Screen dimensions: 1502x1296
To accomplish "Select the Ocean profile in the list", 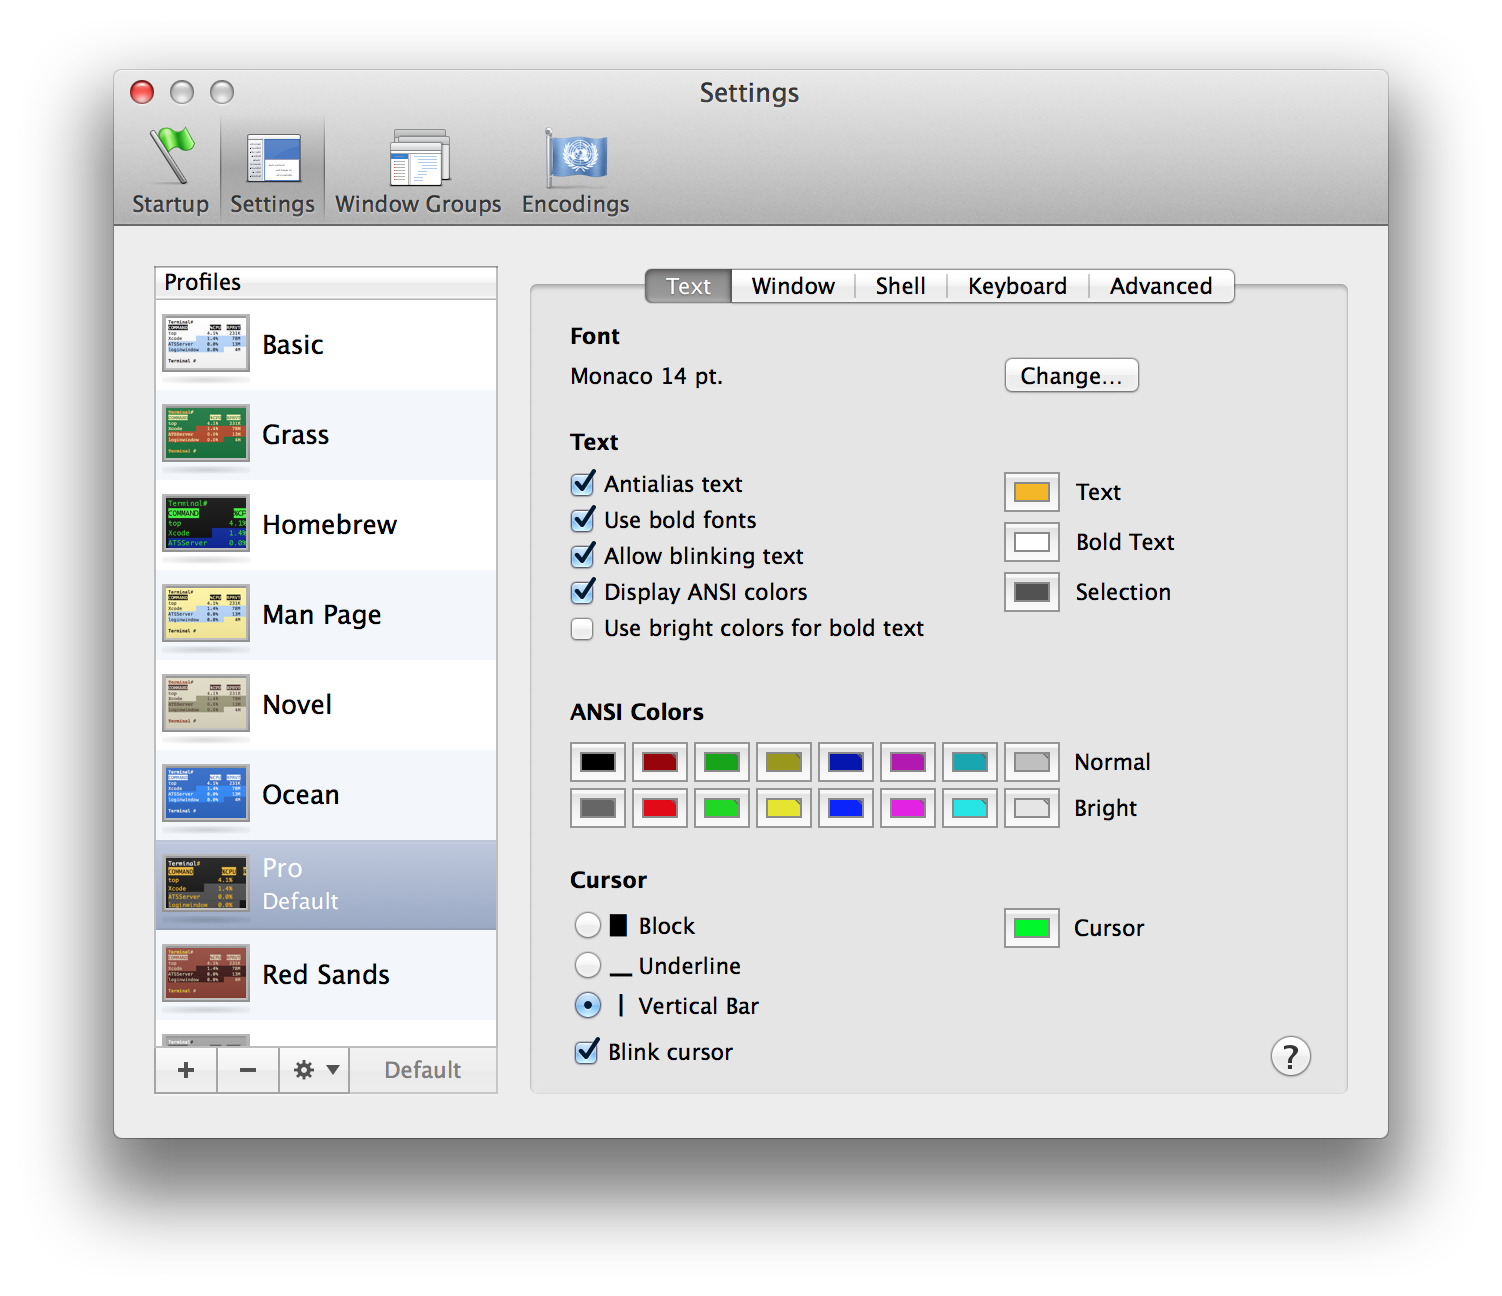I will (300, 795).
